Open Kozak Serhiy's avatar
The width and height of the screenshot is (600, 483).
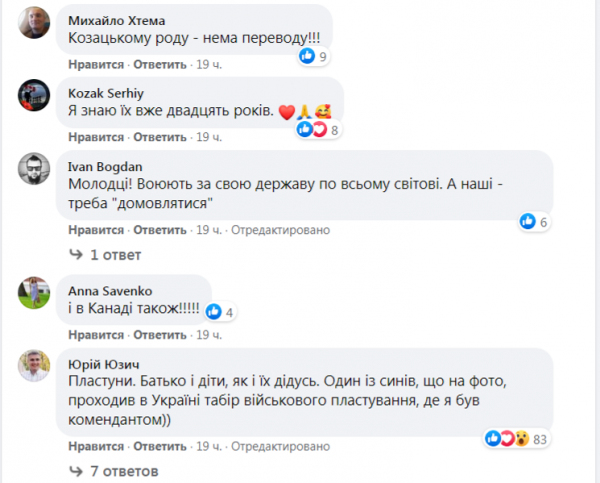pyautogui.click(x=35, y=95)
